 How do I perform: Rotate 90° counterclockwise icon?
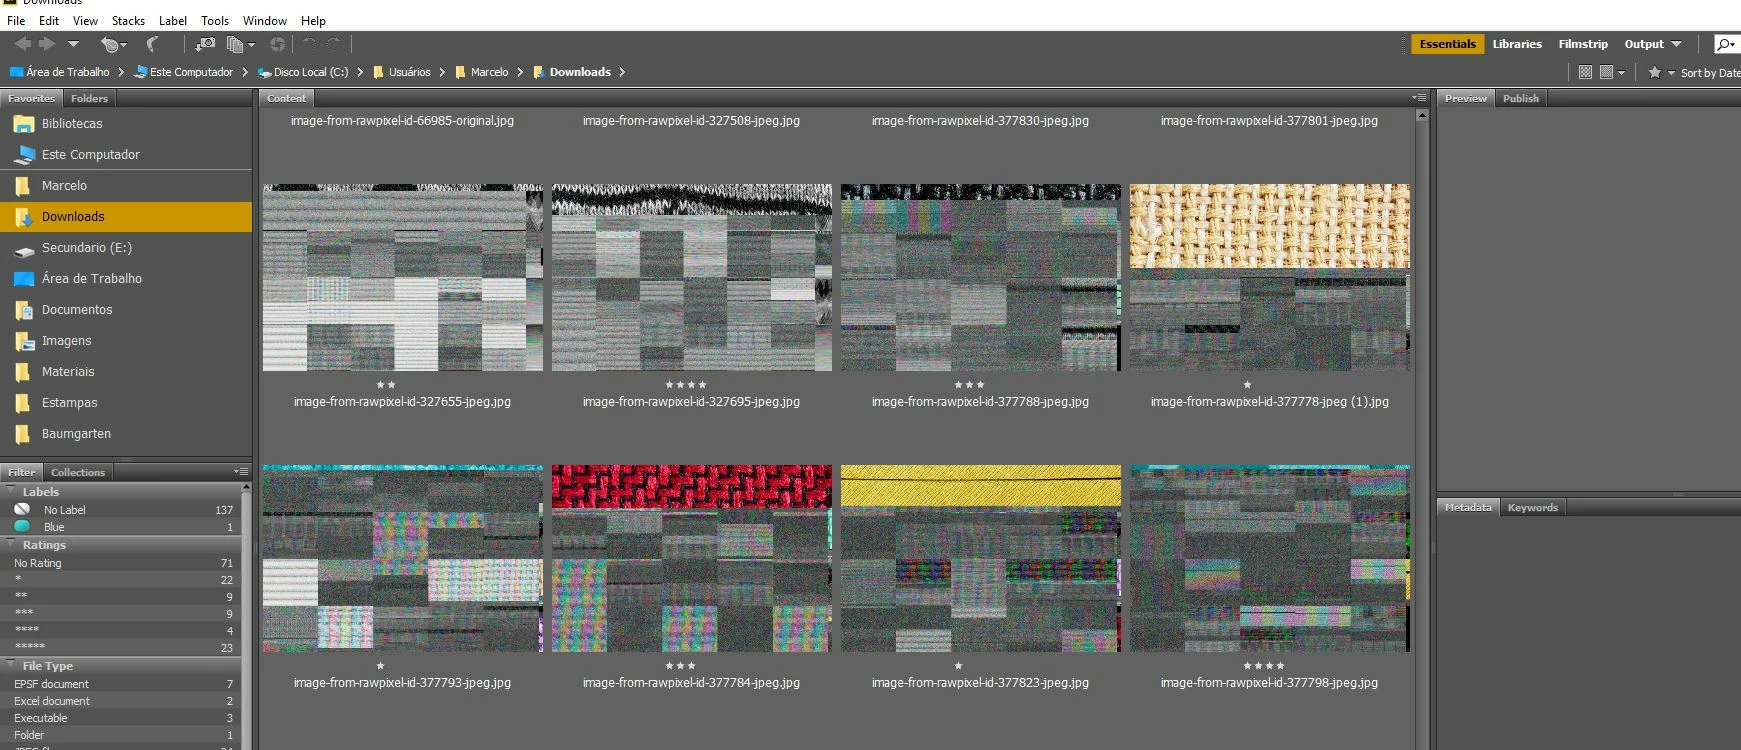click(x=309, y=44)
